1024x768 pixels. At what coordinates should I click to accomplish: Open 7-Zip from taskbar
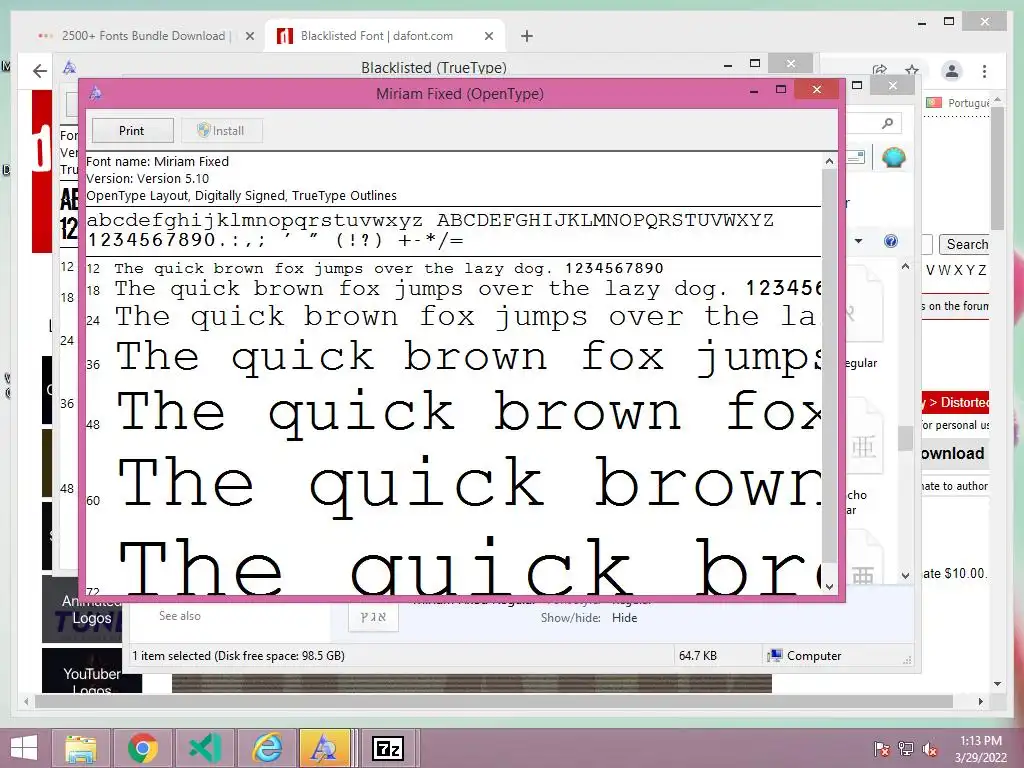pyautogui.click(x=388, y=748)
